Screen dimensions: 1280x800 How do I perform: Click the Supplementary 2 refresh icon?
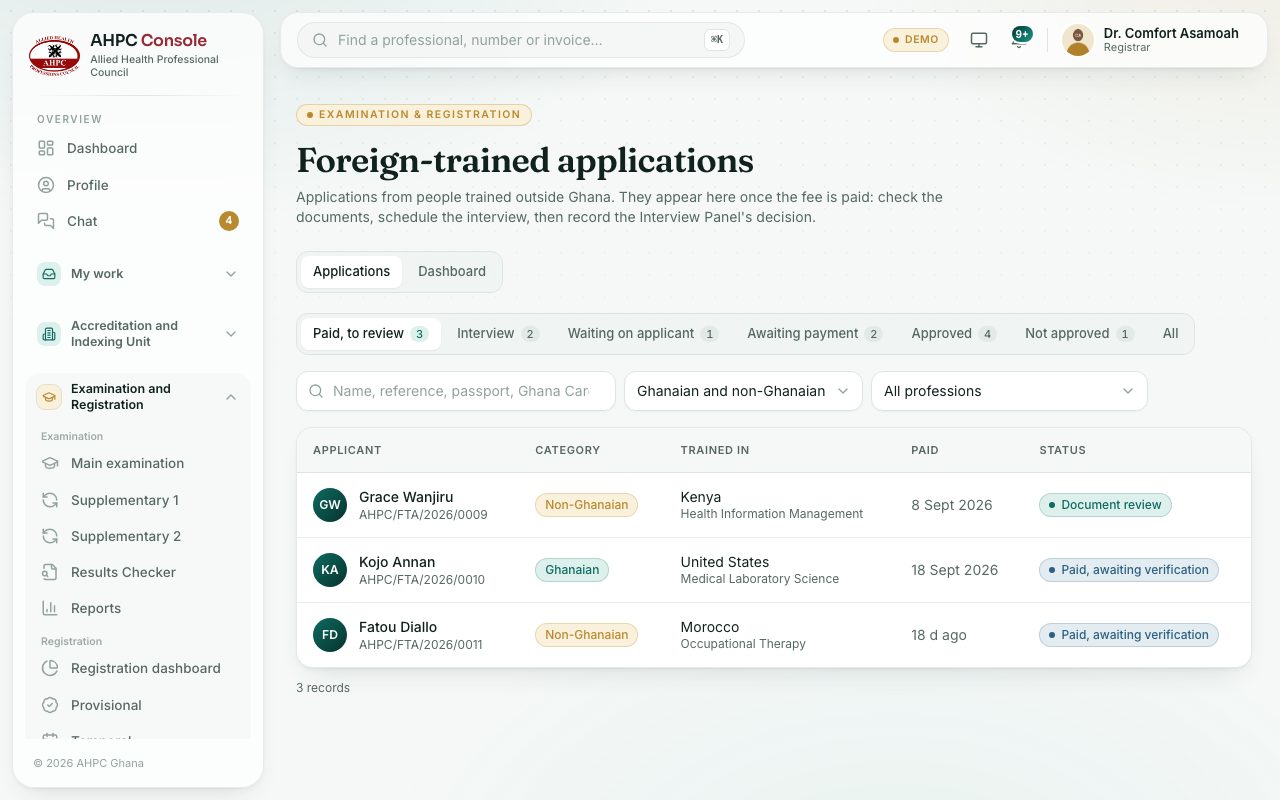coord(50,536)
